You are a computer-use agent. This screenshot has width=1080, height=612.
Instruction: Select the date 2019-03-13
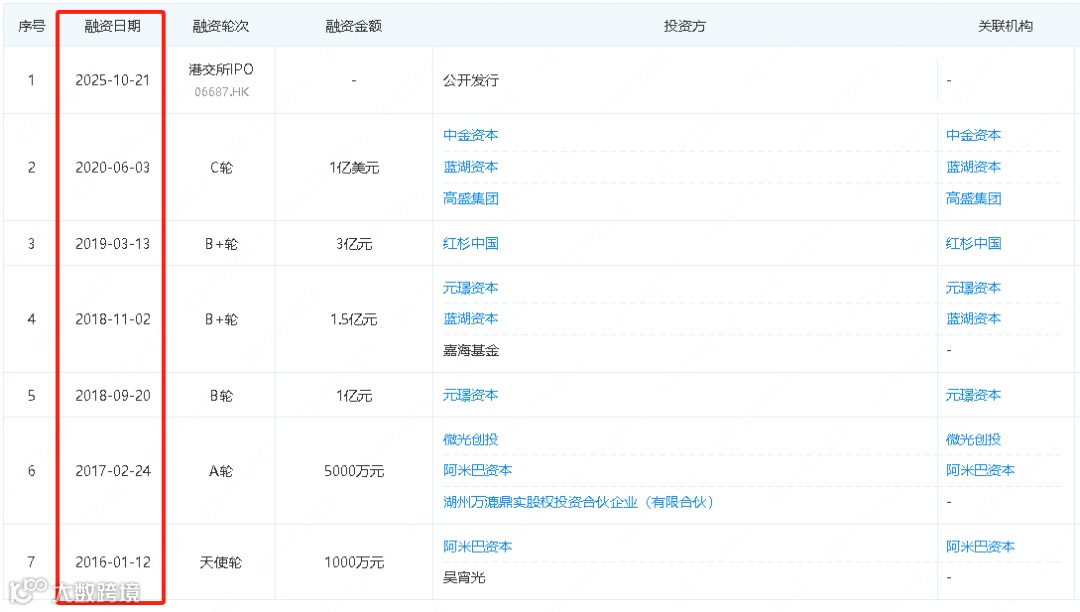coord(112,244)
